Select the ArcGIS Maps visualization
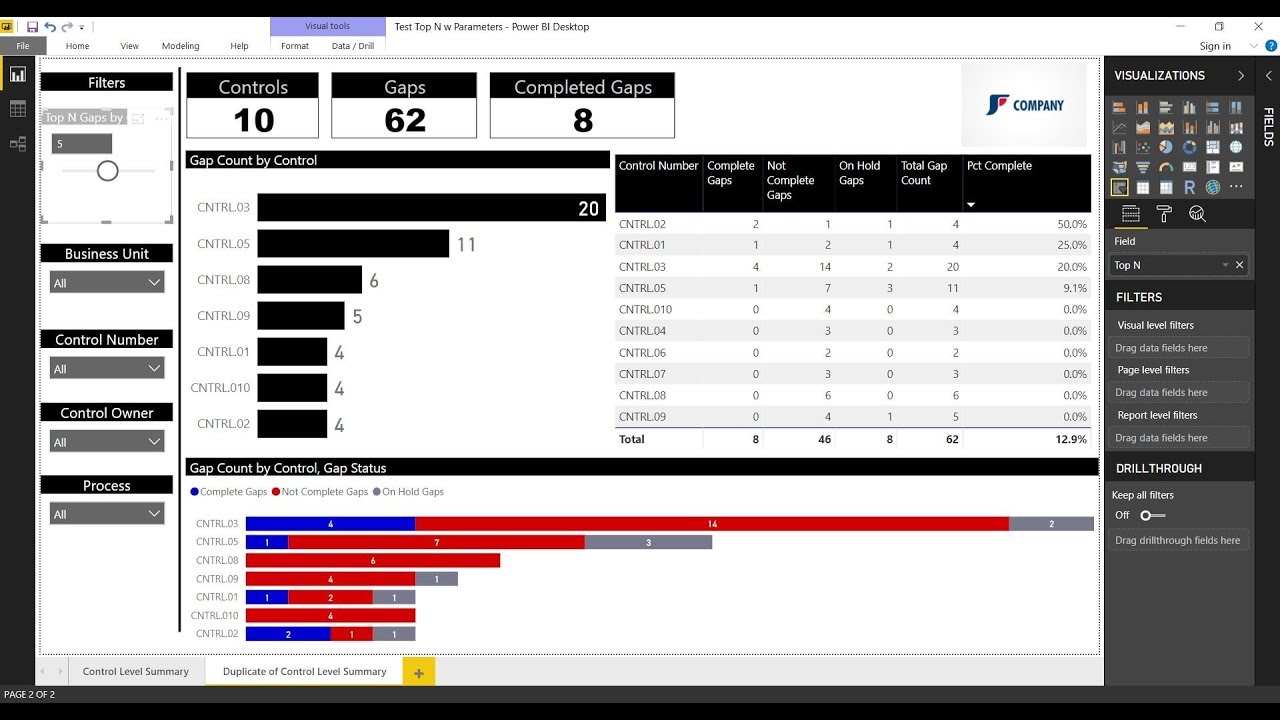 point(1213,187)
